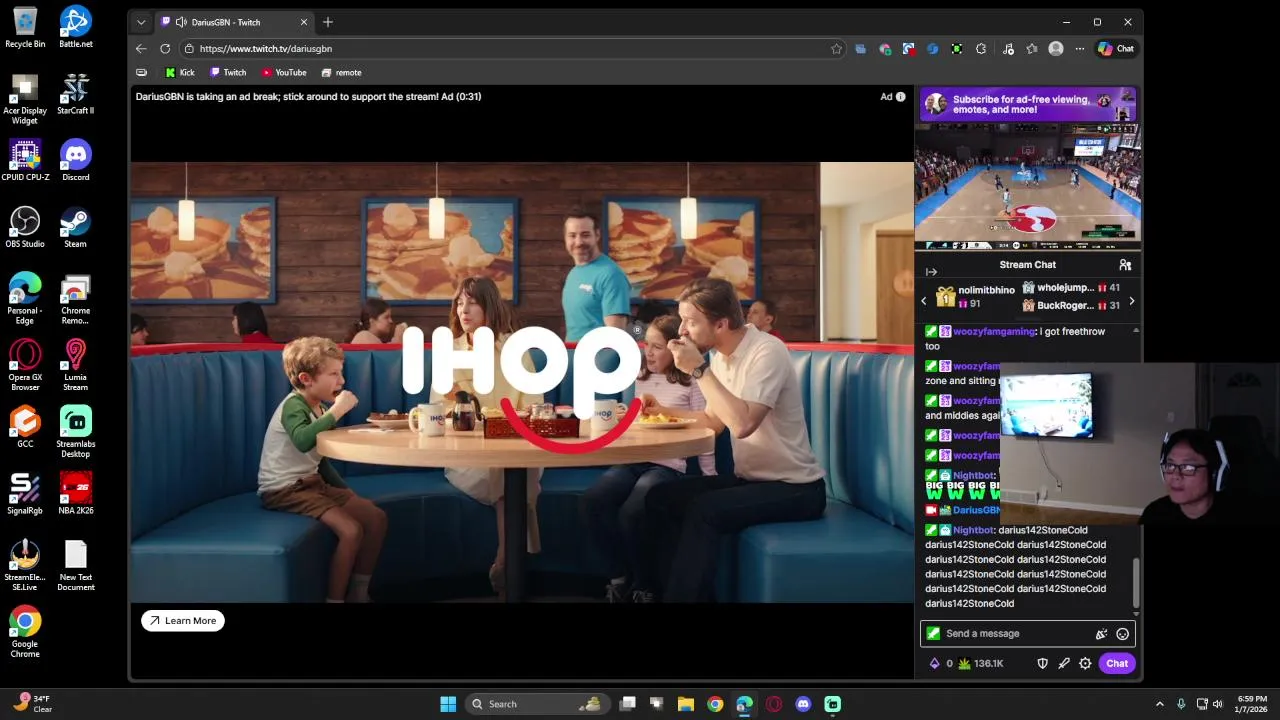This screenshot has width=1280, height=720.
Task: Open chat settings gear icon
Action: click(x=1085, y=663)
